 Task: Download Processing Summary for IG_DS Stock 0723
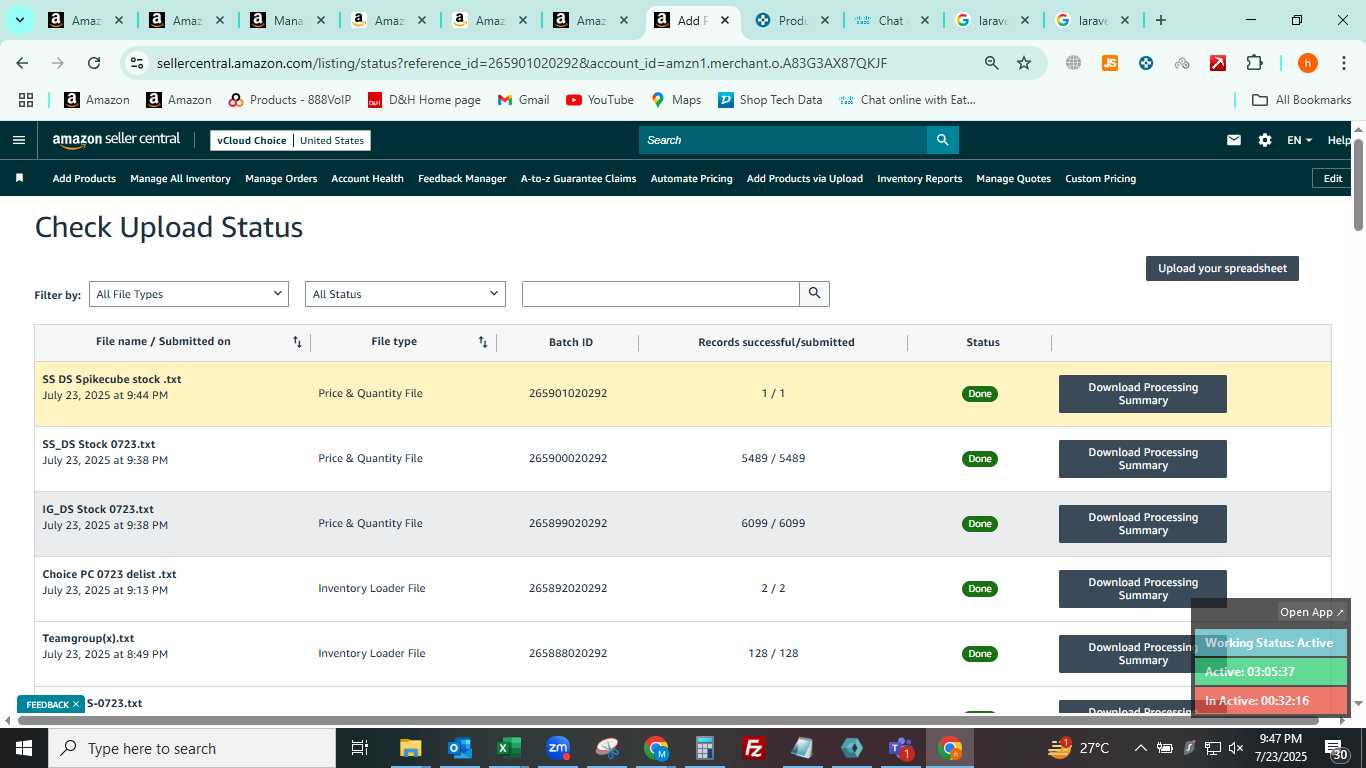point(1143,524)
